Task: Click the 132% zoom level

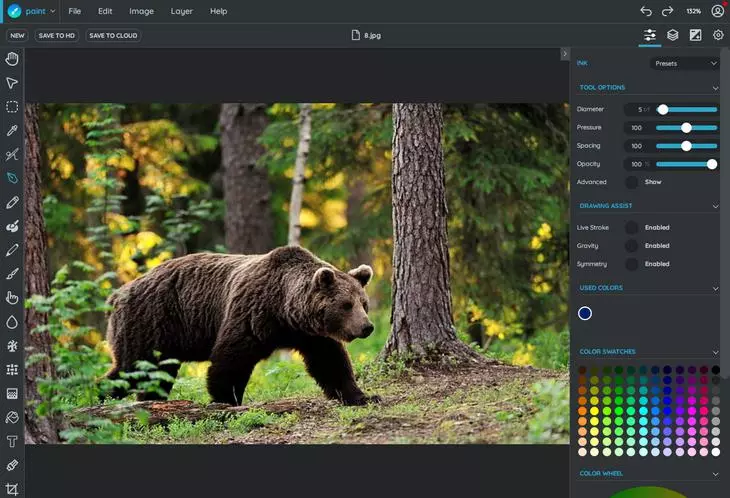Action: pyautogui.click(x=693, y=11)
